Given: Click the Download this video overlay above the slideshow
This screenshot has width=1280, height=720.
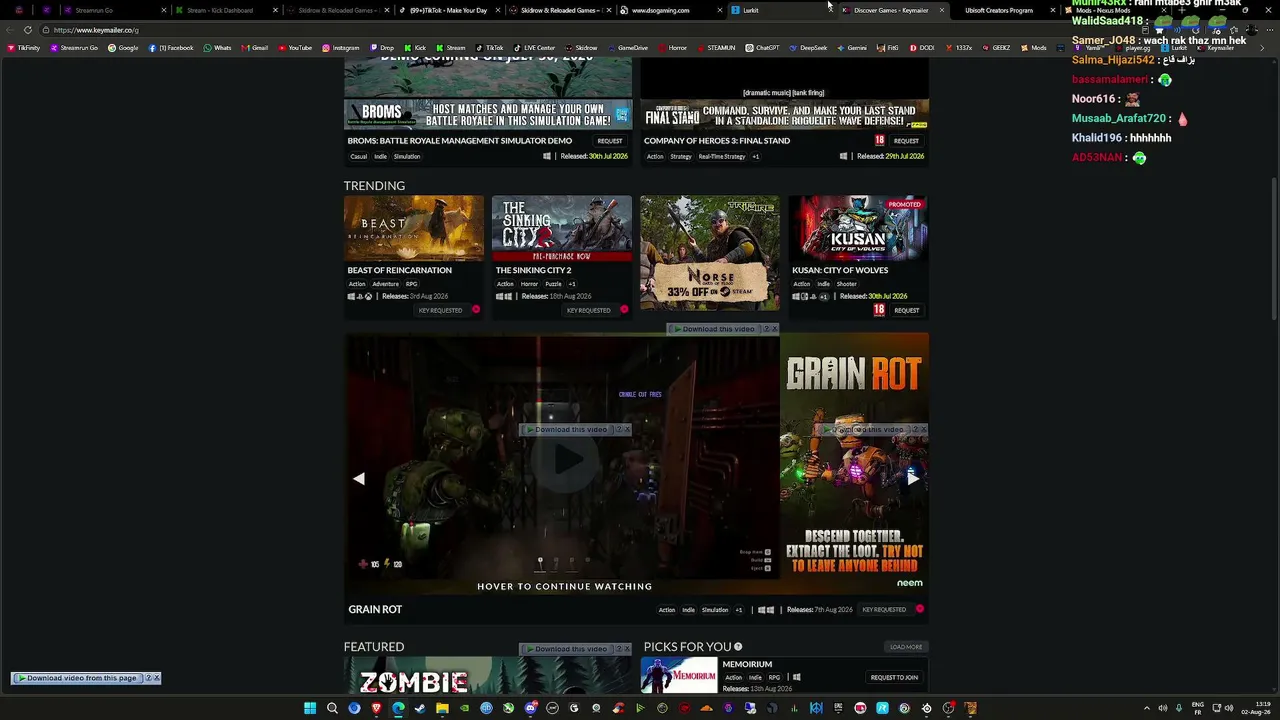Looking at the screenshot, I should 718,329.
